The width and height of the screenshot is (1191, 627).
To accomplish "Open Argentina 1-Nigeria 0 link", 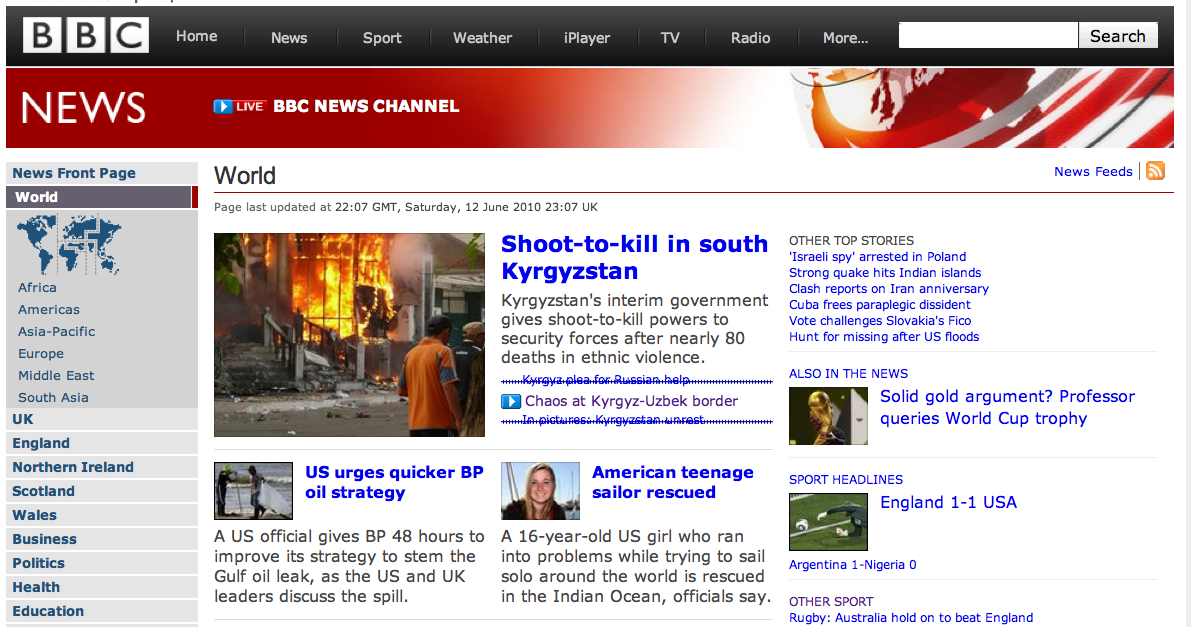I will (852, 565).
